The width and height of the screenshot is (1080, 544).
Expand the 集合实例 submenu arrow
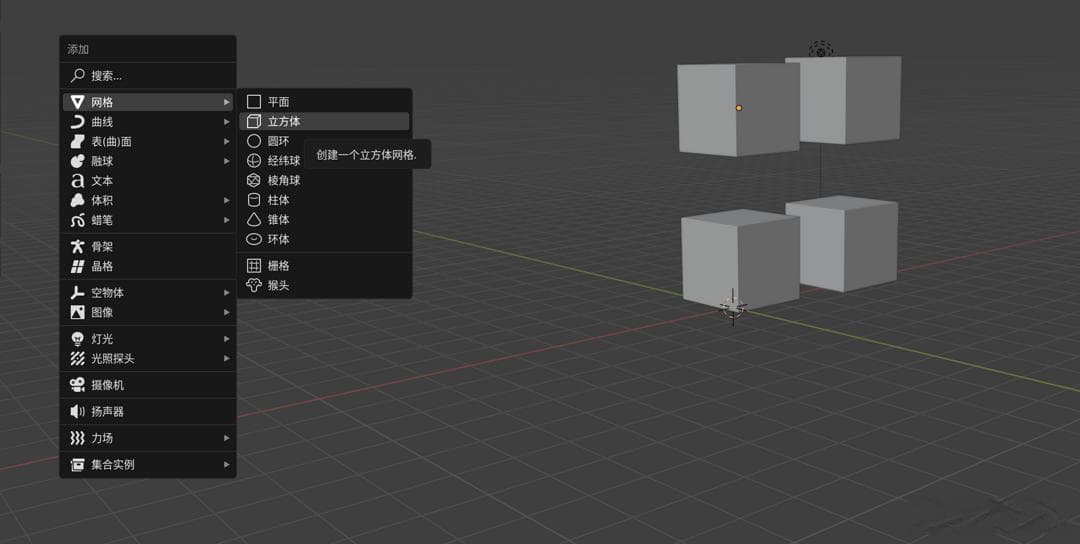click(x=227, y=464)
